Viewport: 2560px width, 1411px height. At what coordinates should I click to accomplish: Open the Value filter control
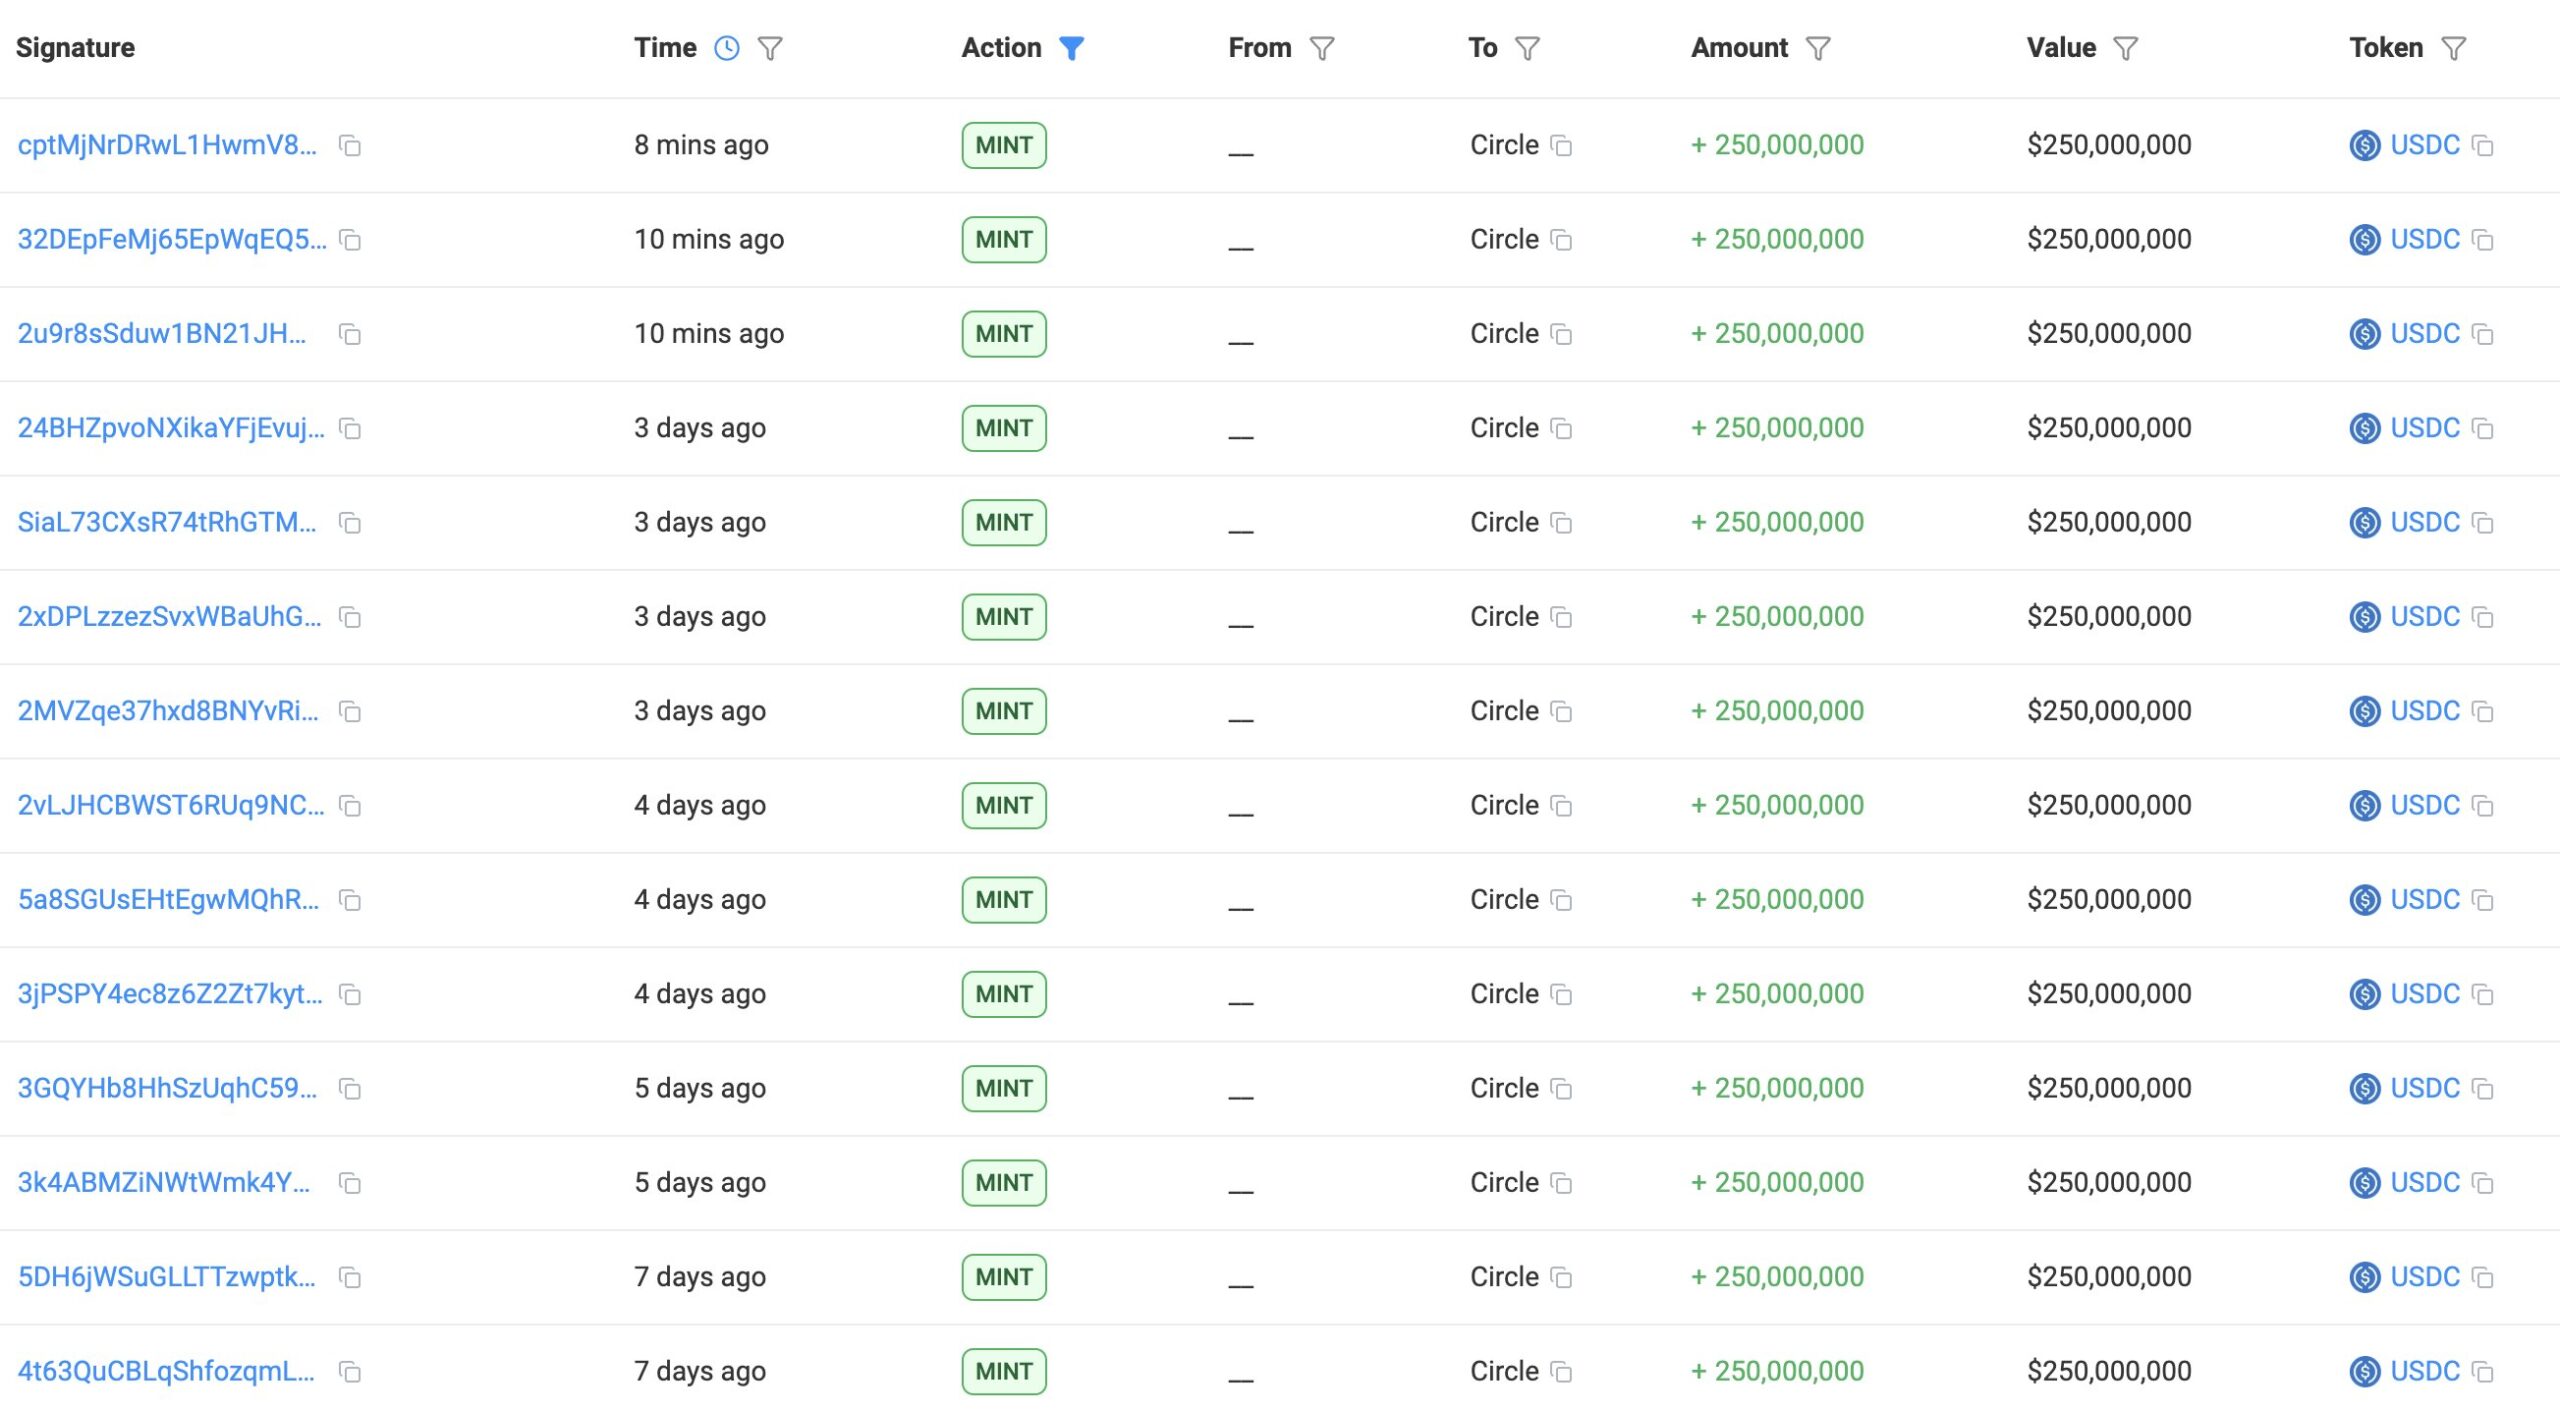2125,47
